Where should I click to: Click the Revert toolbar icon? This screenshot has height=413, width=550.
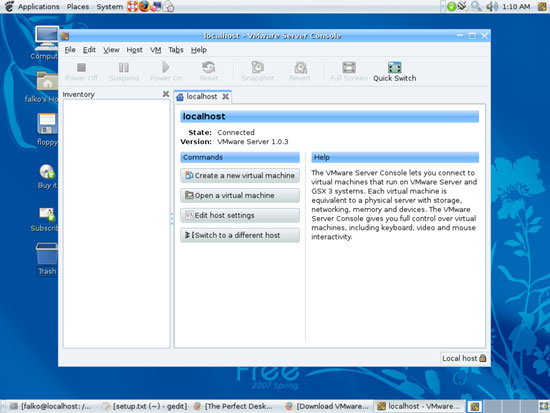tap(300, 67)
